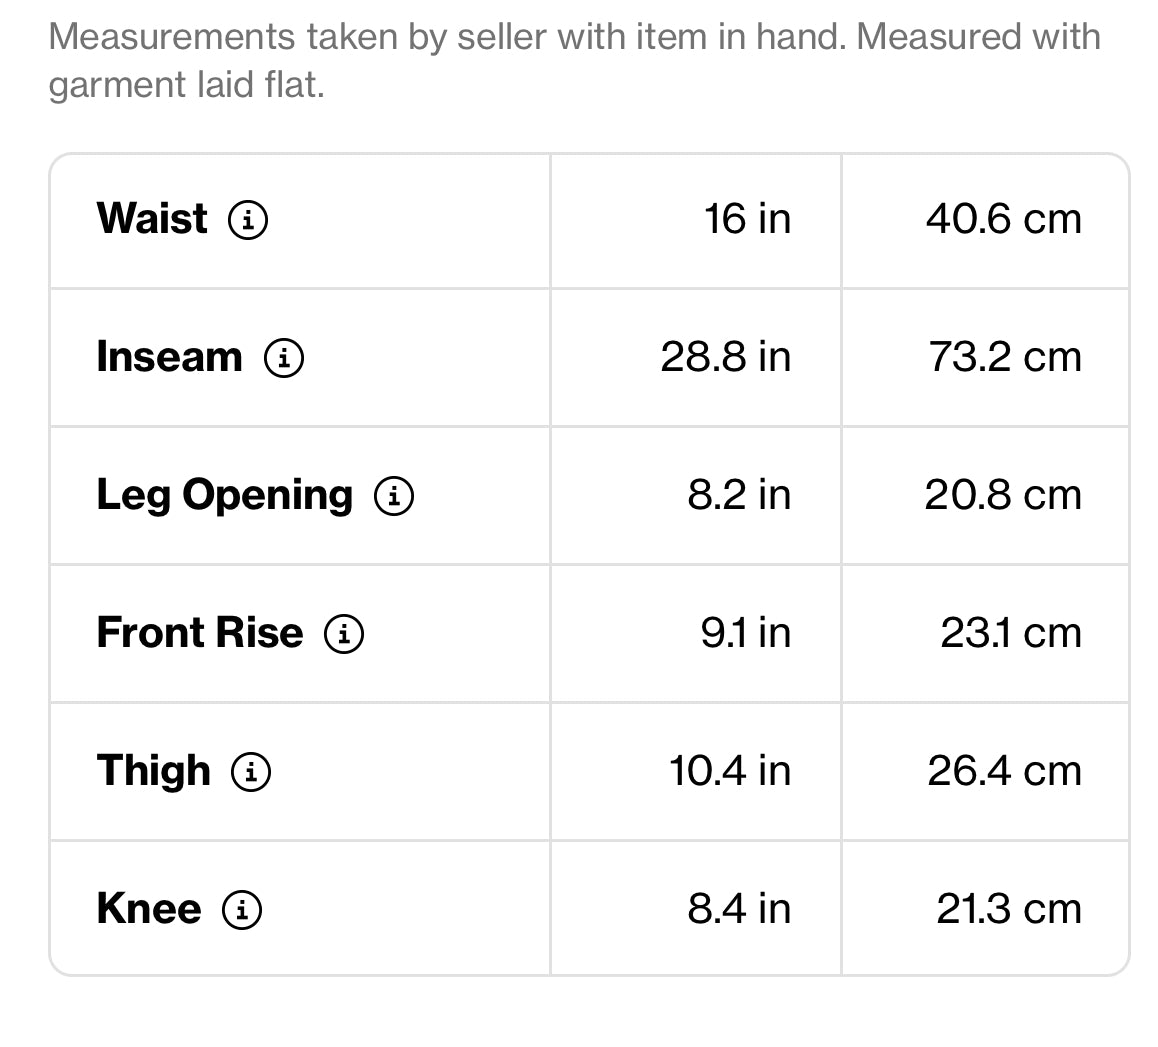Select the 23.1 cm front rise value
The width and height of the screenshot is (1158, 1047).
1010,633
